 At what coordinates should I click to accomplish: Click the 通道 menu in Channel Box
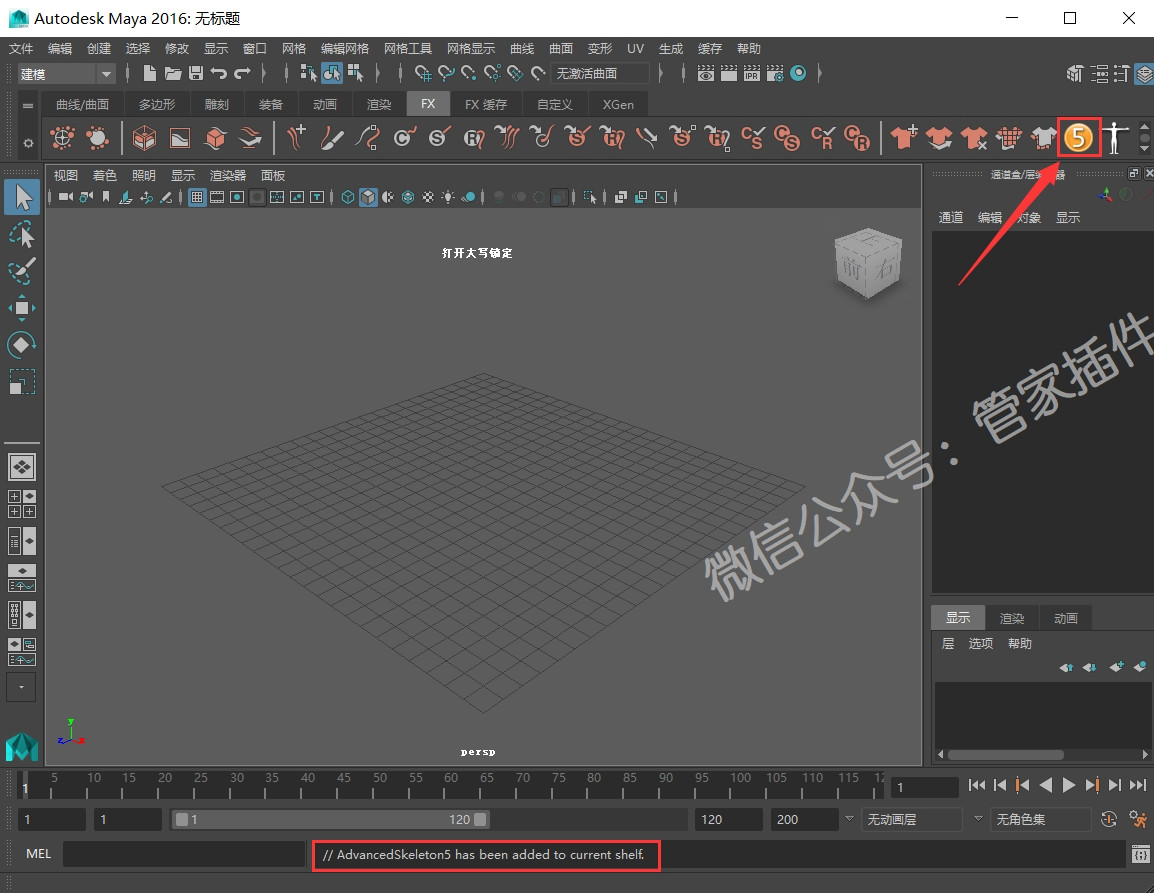click(951, 218)
